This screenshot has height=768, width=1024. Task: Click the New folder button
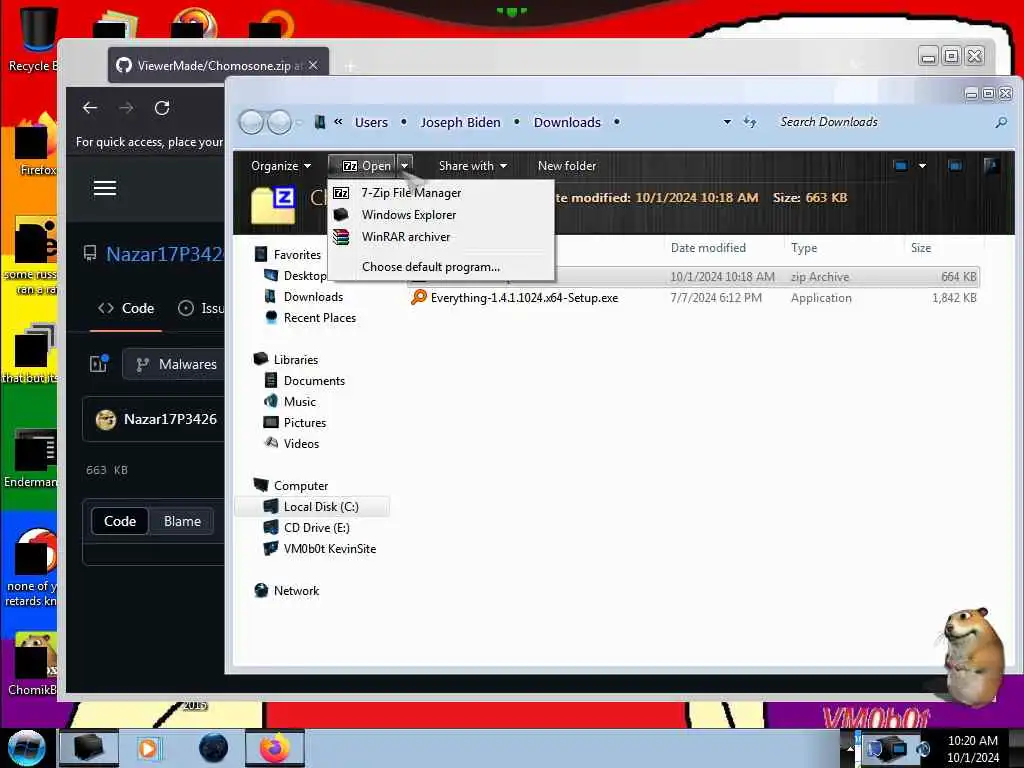(x=567, y=166)
